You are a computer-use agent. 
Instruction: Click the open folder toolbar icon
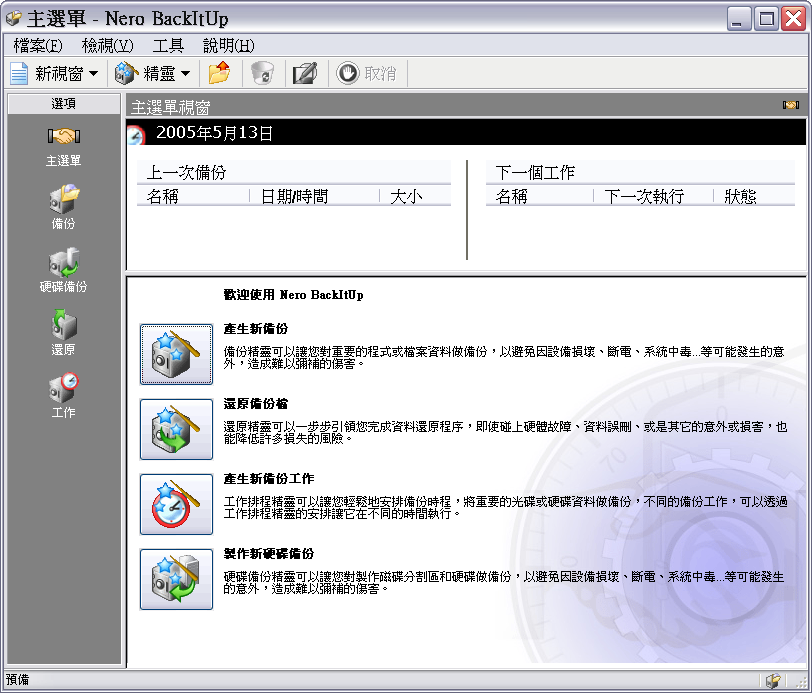coord(220,73)
